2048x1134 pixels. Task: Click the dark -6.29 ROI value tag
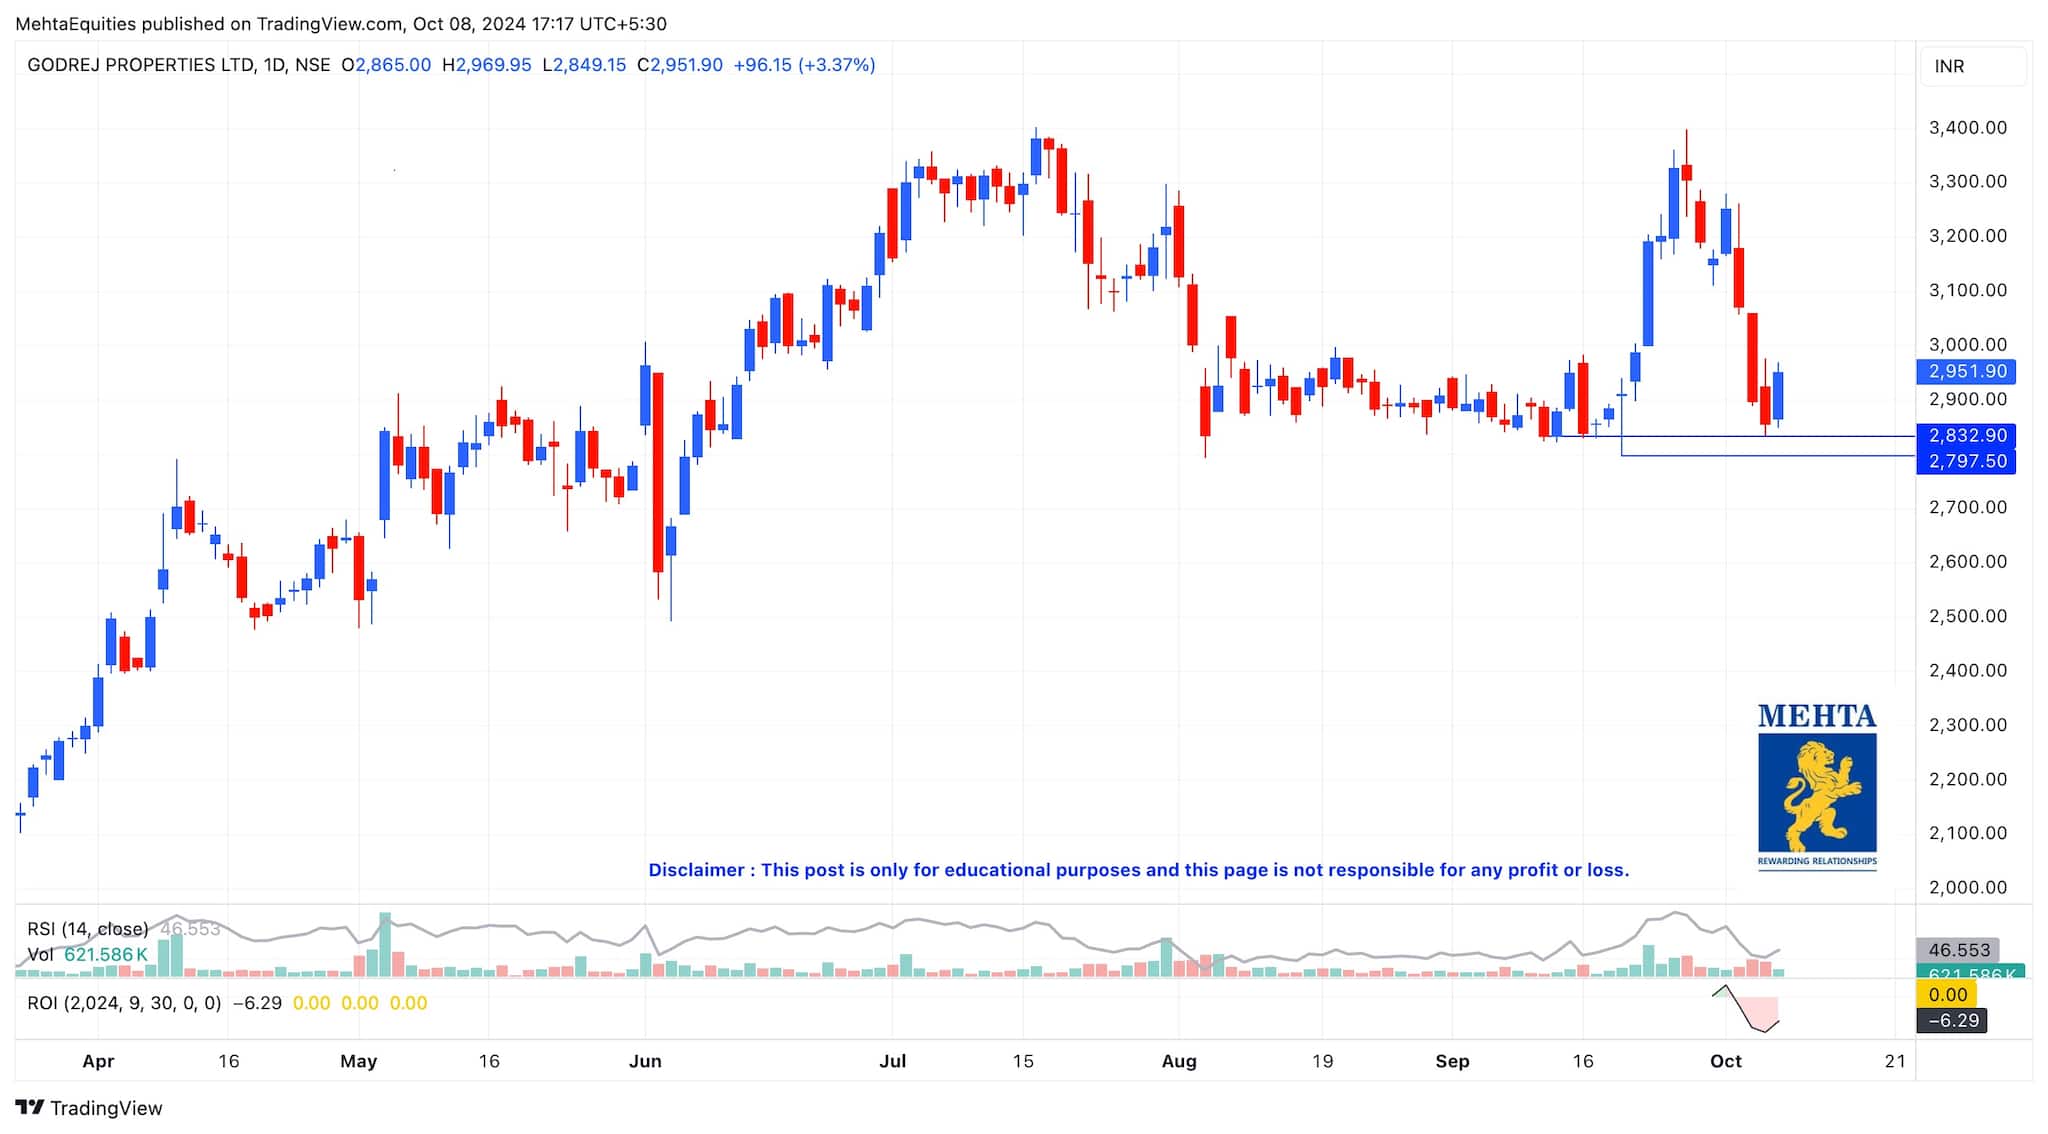1952,1021
